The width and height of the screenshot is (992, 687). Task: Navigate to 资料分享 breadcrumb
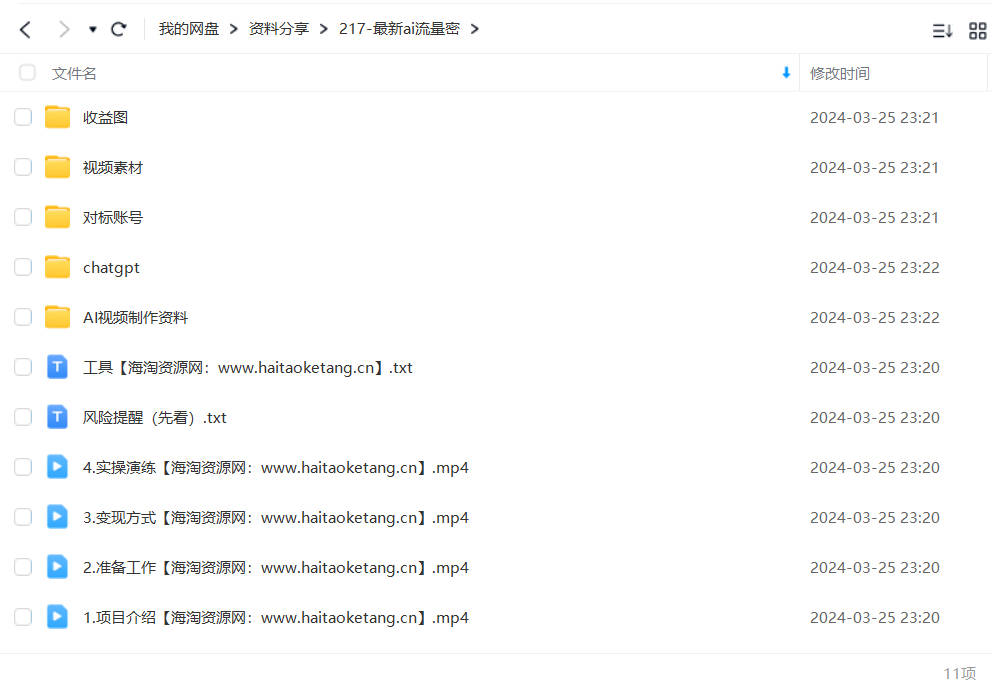pyautogui.click(x=278, y=29)
